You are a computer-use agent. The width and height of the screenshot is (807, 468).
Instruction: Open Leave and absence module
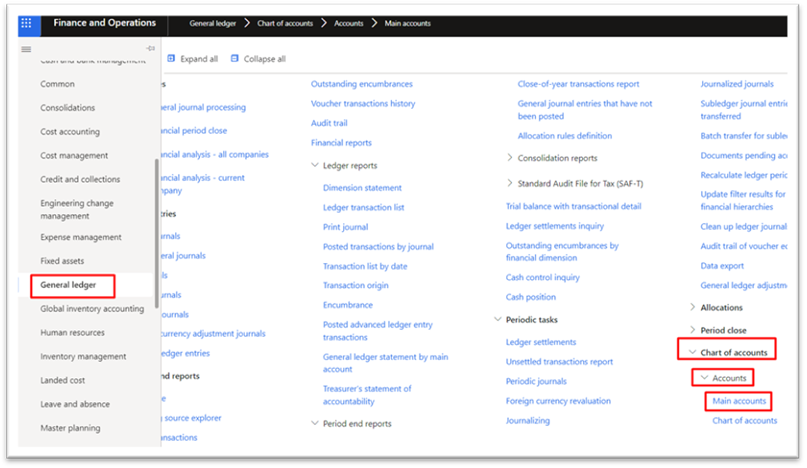pos(75,404)
